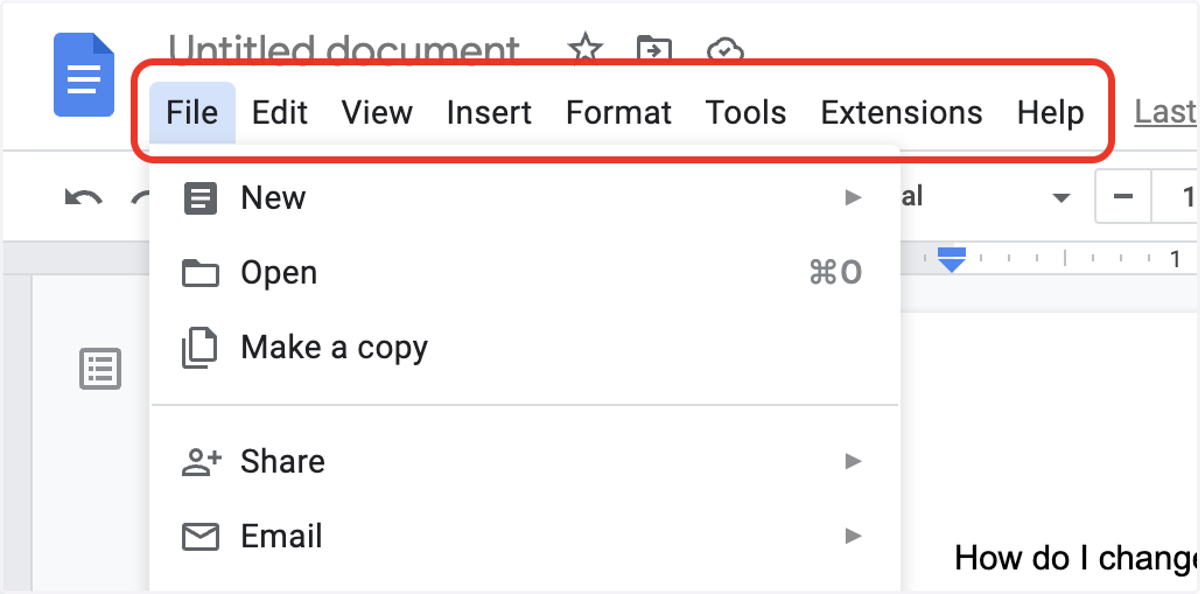Open the Insert menu
The width and height of the screenshot is (1200, 594).
[x=489, y=113]
